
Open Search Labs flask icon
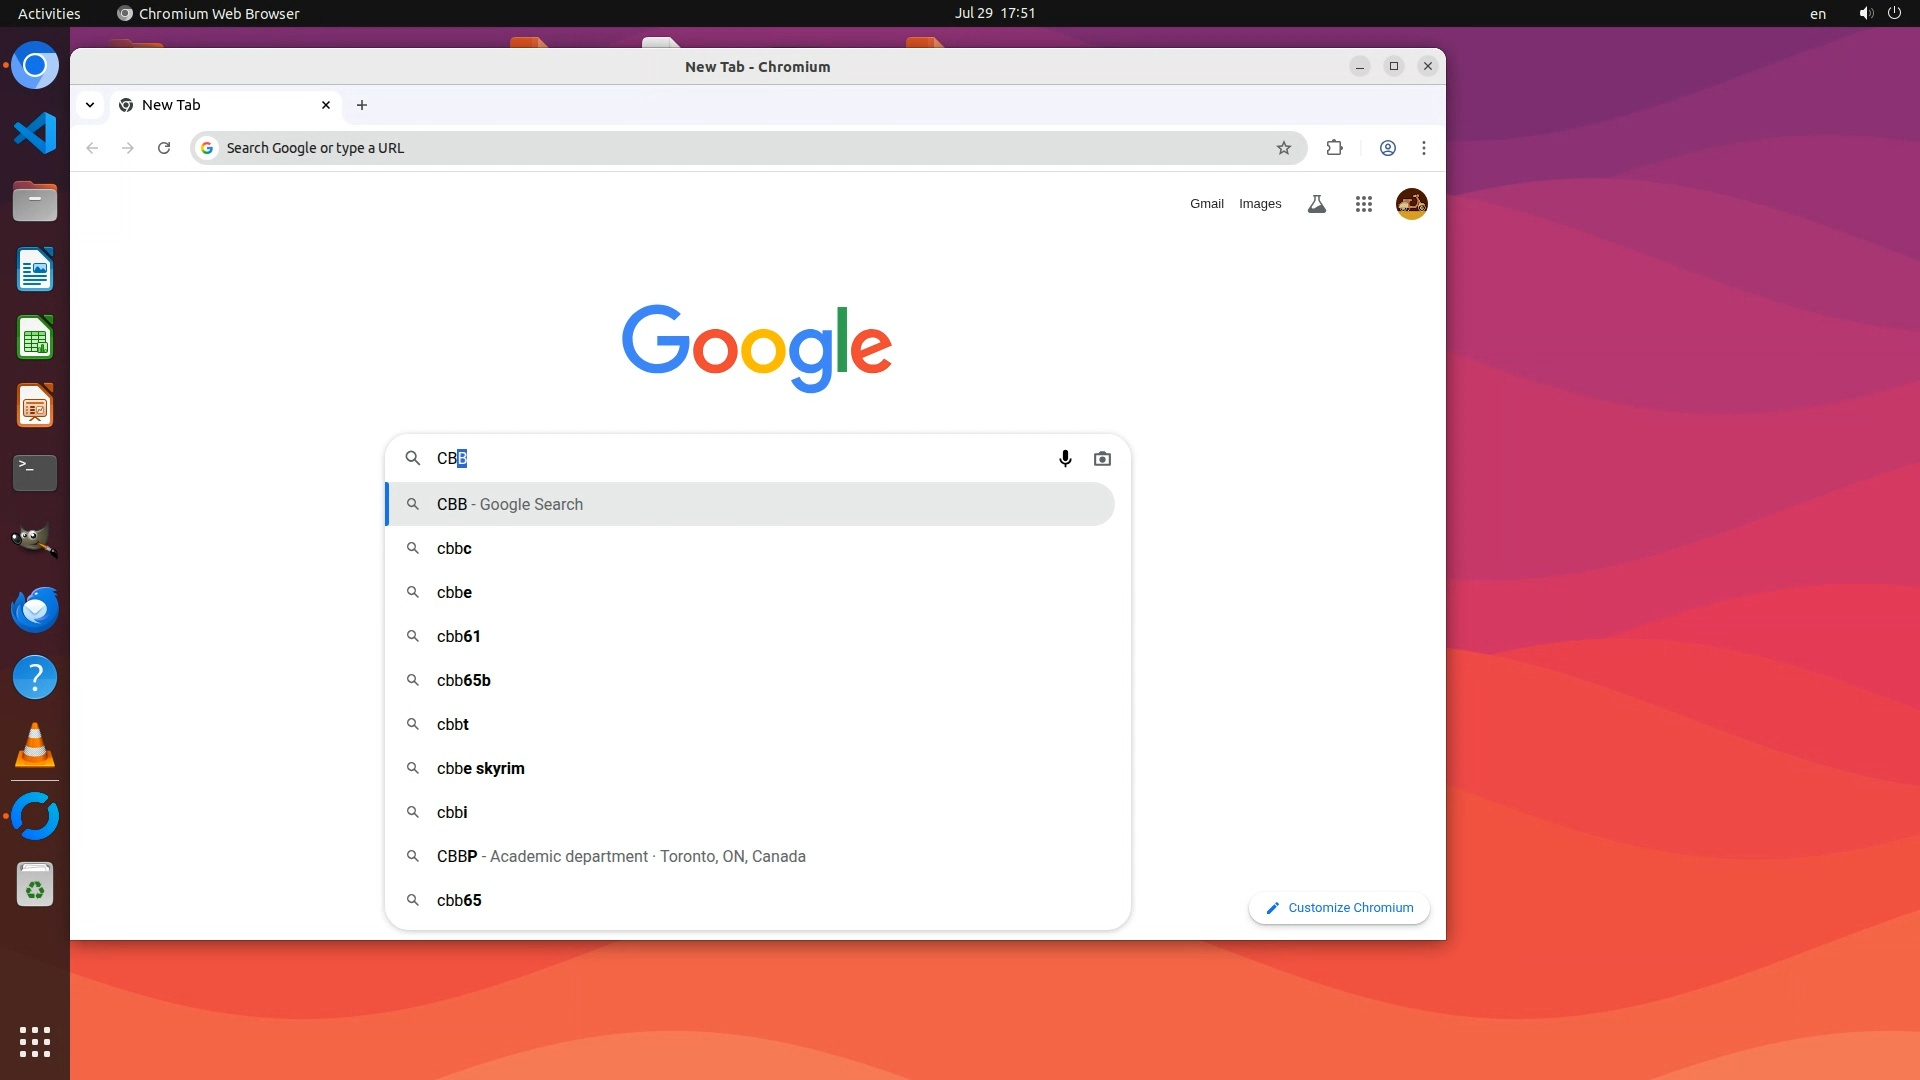point(1316,204)
